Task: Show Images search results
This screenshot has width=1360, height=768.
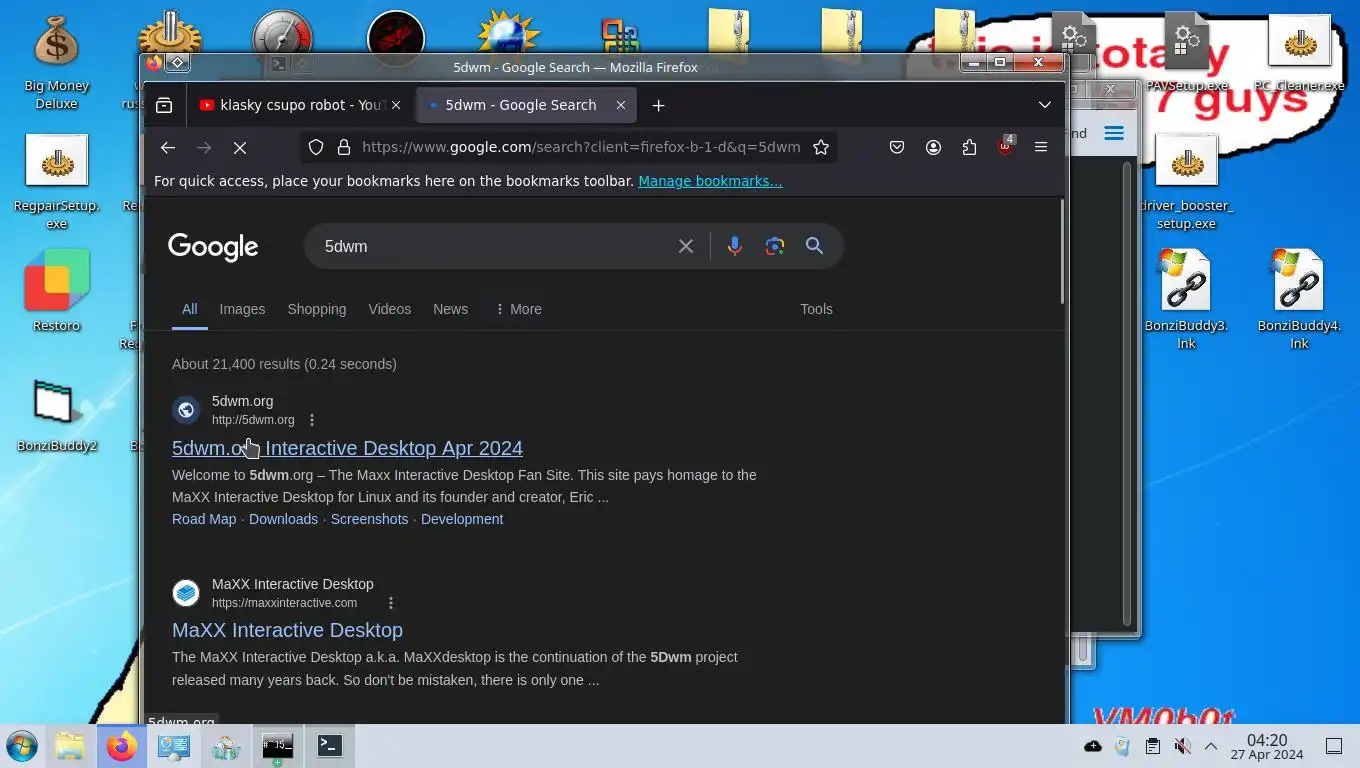Action: (242, 309)
